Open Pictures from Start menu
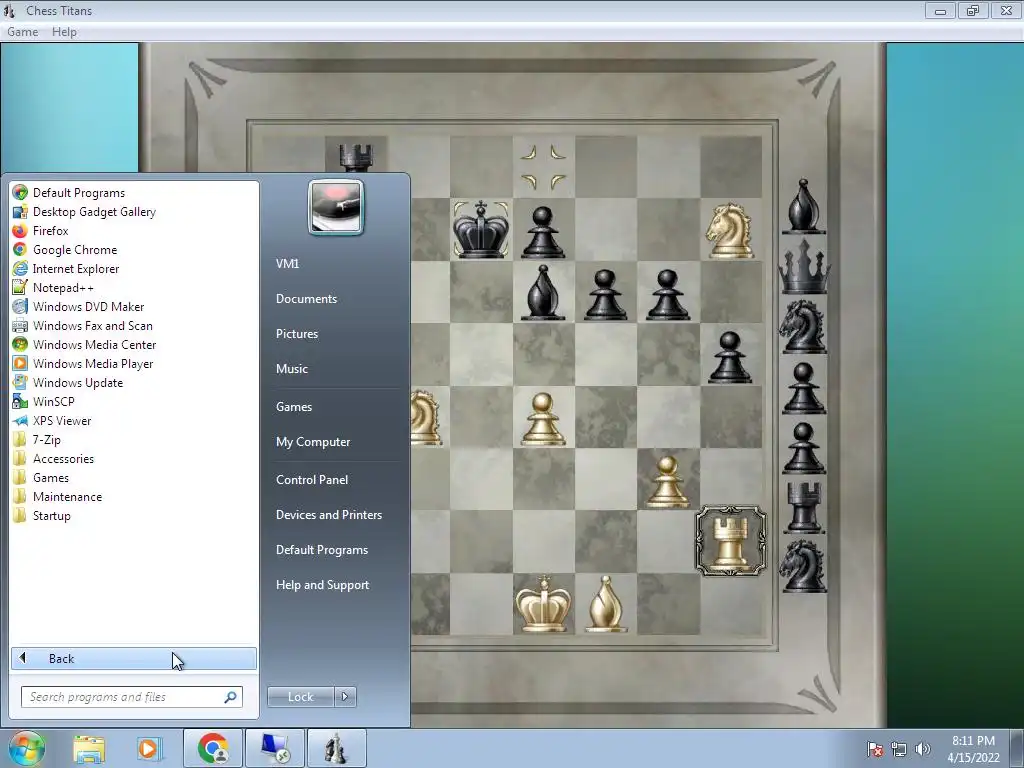1024x768 pixels. click(x=296, y=334)
